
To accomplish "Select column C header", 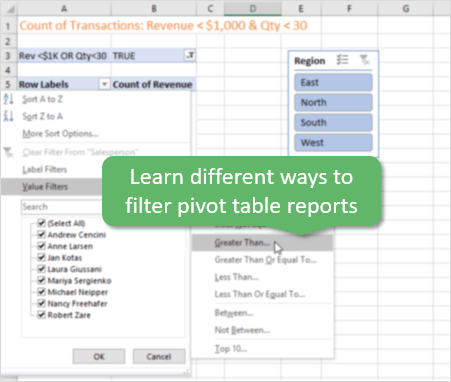I will (x=210, y=8).
